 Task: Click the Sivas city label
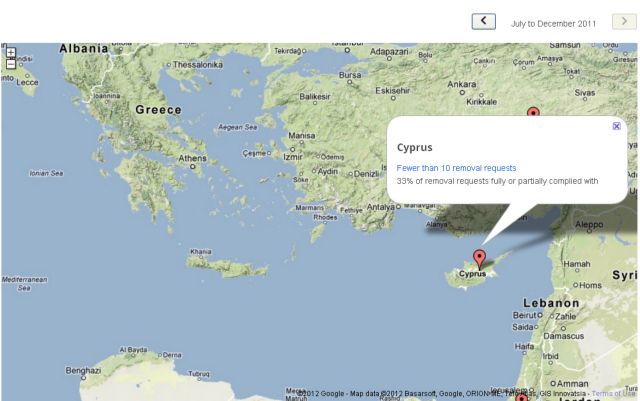[584, 93]
